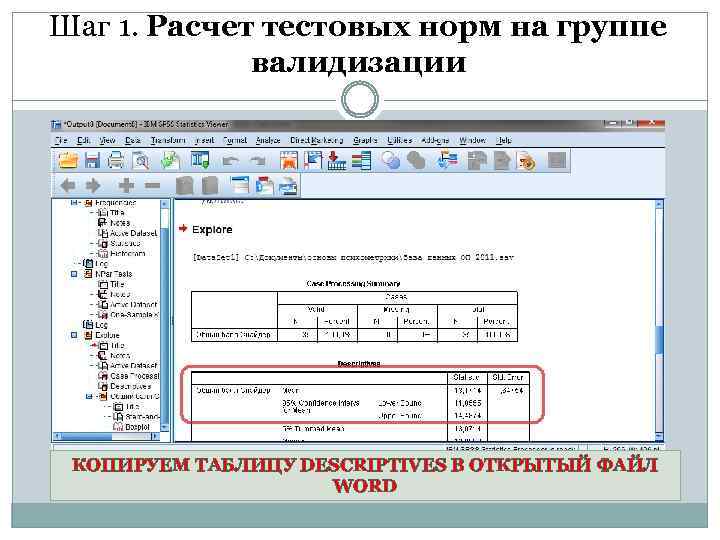The width and height of the screenshot is (720, 540).
Task: Click the Collapse minus toolbar icon
Action: 152,186
